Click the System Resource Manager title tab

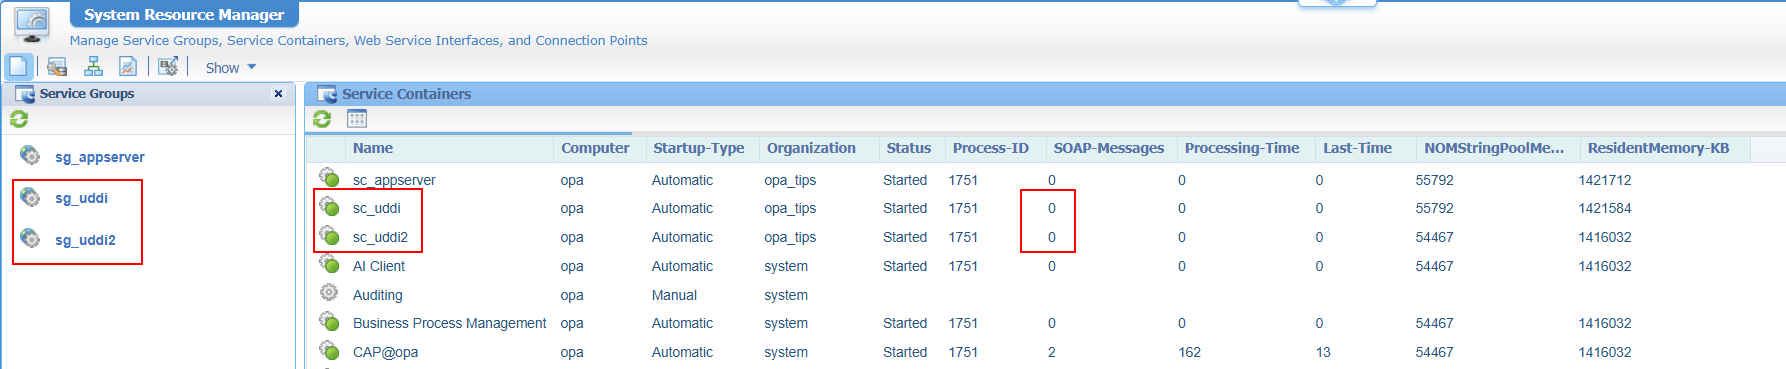pyautogui.click(x=184, y=15)
